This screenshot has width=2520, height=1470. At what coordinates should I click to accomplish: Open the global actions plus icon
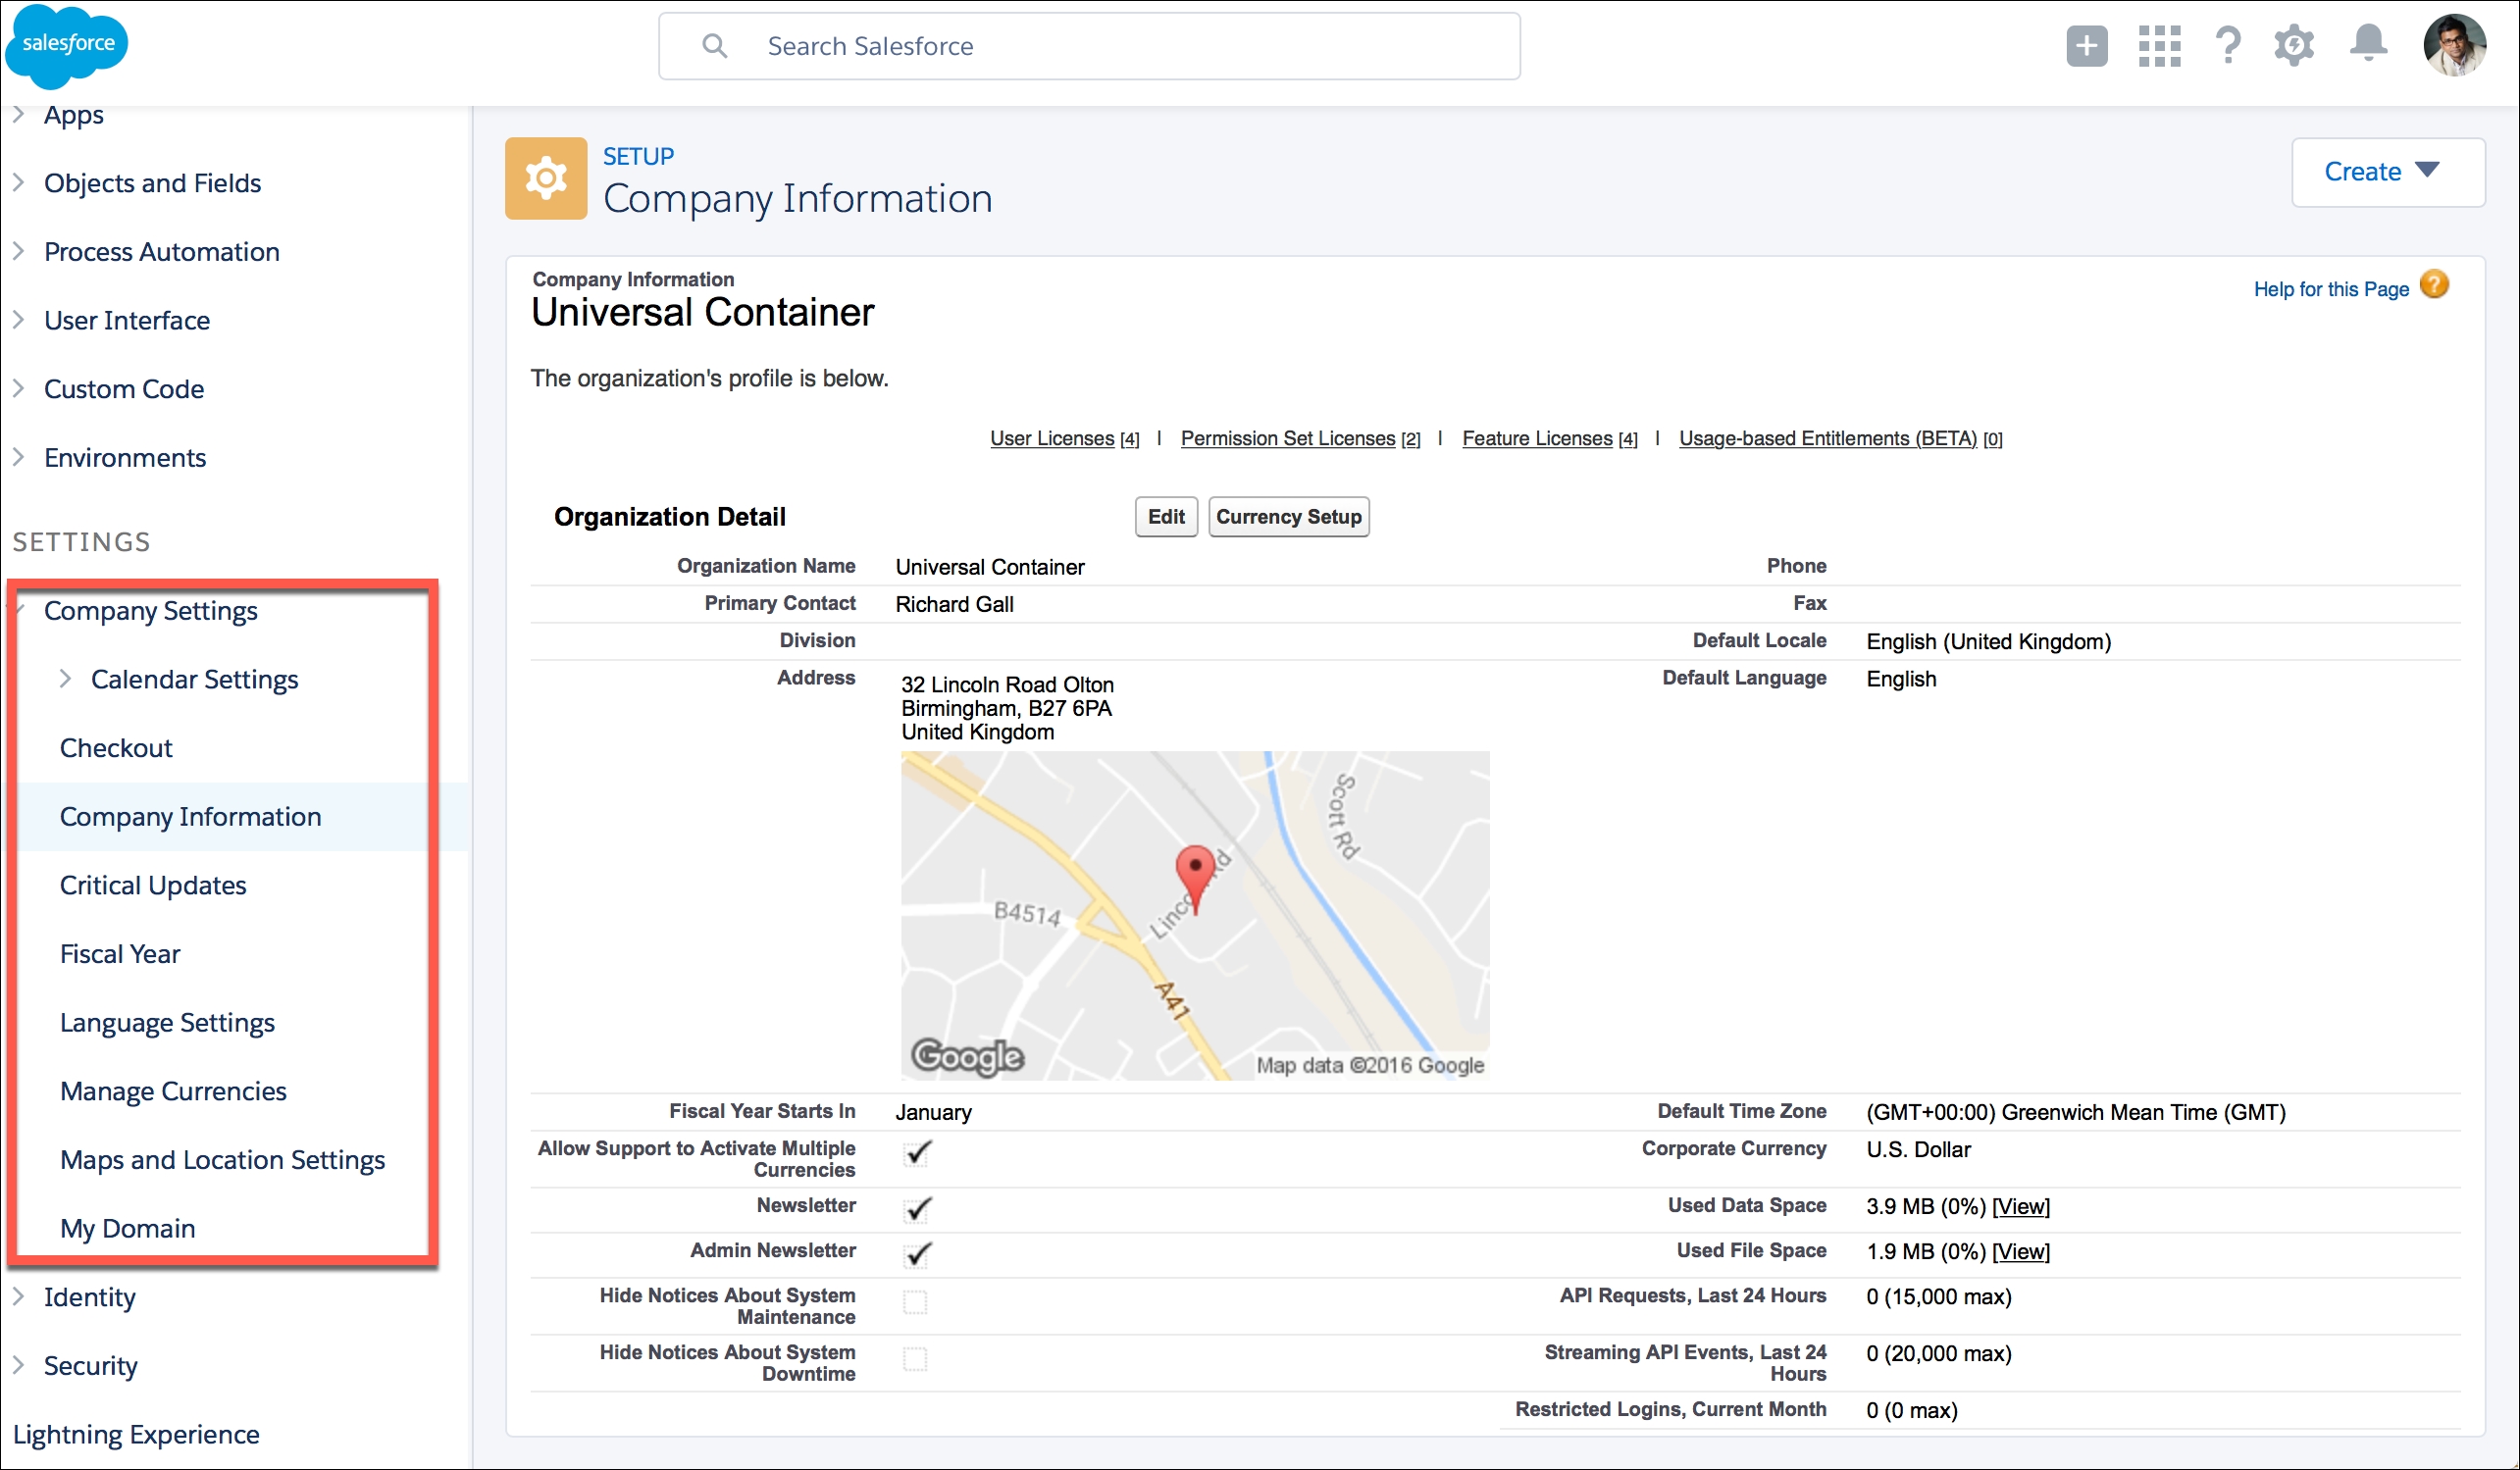[x=2086, y=46]
